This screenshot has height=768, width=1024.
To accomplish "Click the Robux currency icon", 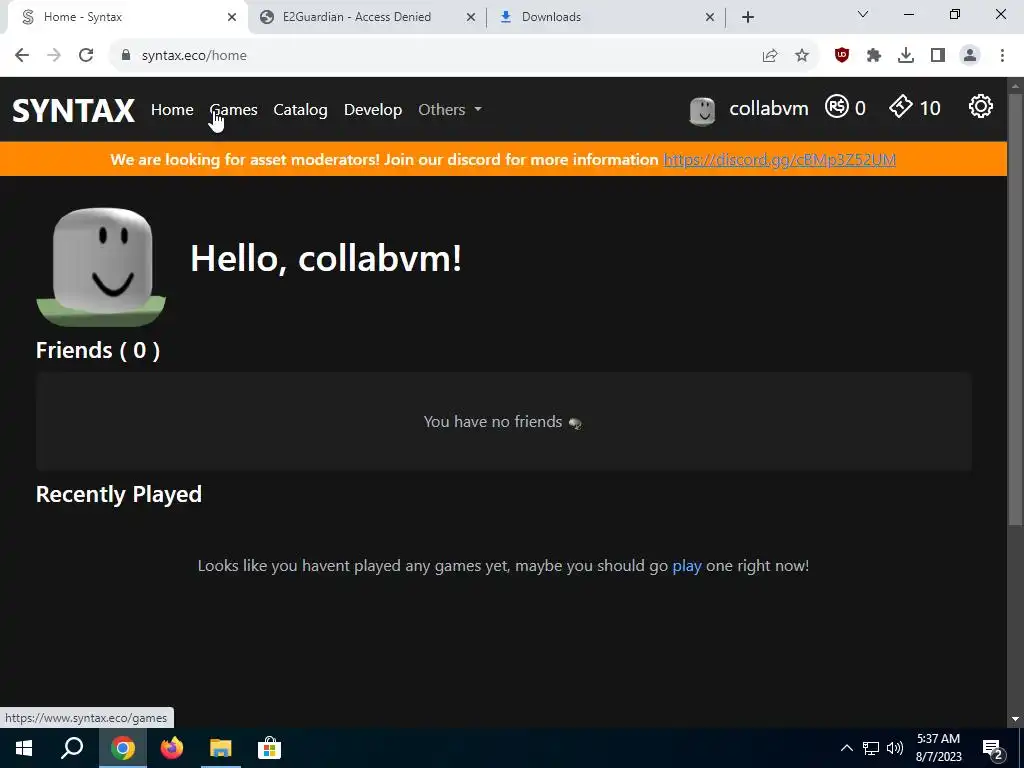I will pos(837,106).
